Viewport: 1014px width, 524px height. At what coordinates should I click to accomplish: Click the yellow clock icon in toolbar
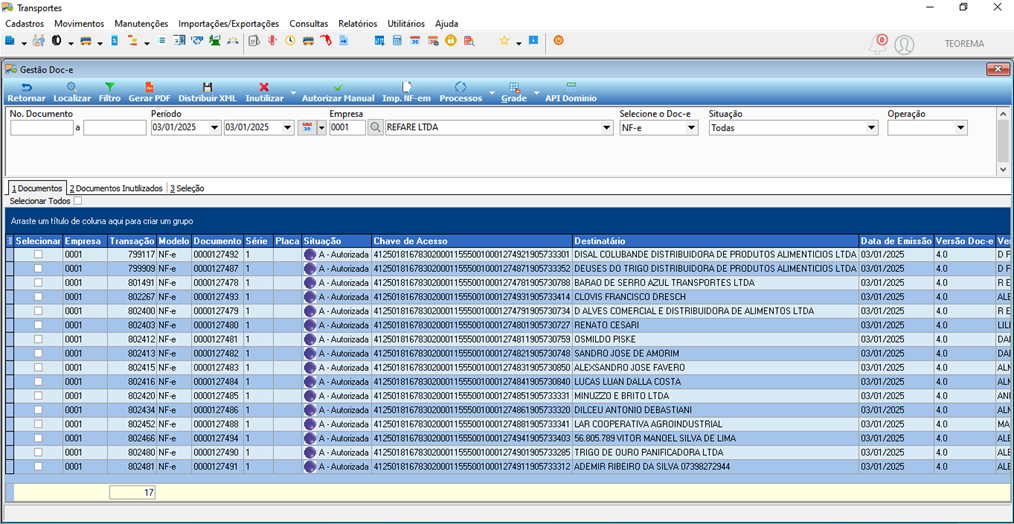[290, 41]
